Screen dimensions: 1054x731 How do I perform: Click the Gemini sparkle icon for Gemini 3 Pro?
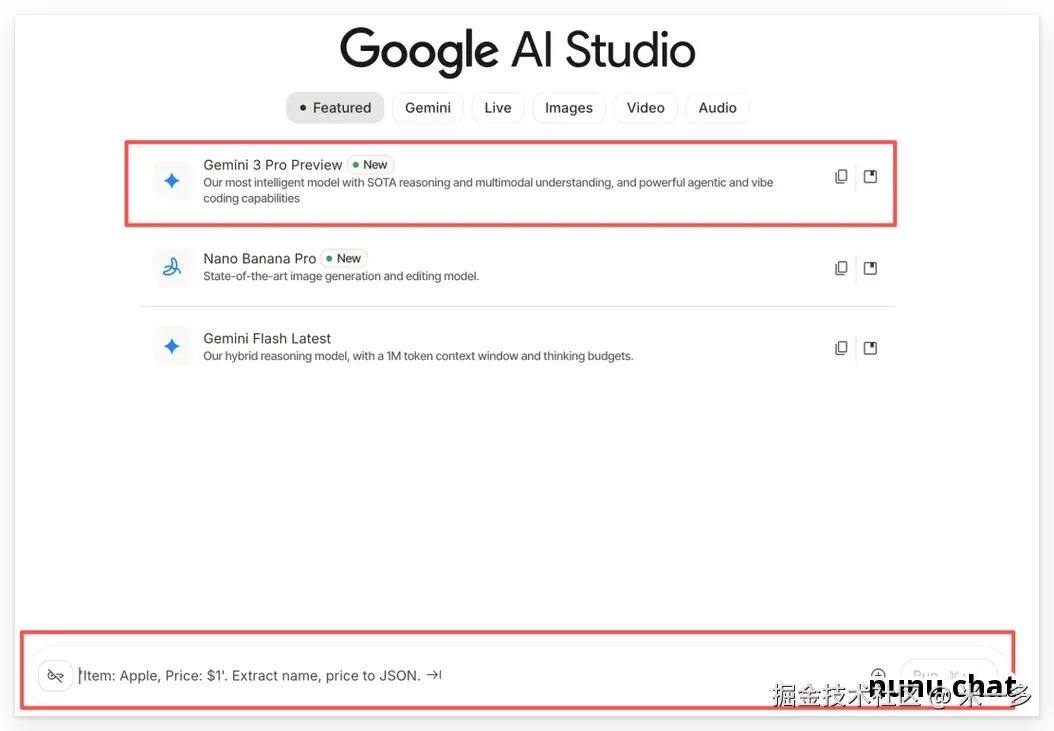click(172, 180)
